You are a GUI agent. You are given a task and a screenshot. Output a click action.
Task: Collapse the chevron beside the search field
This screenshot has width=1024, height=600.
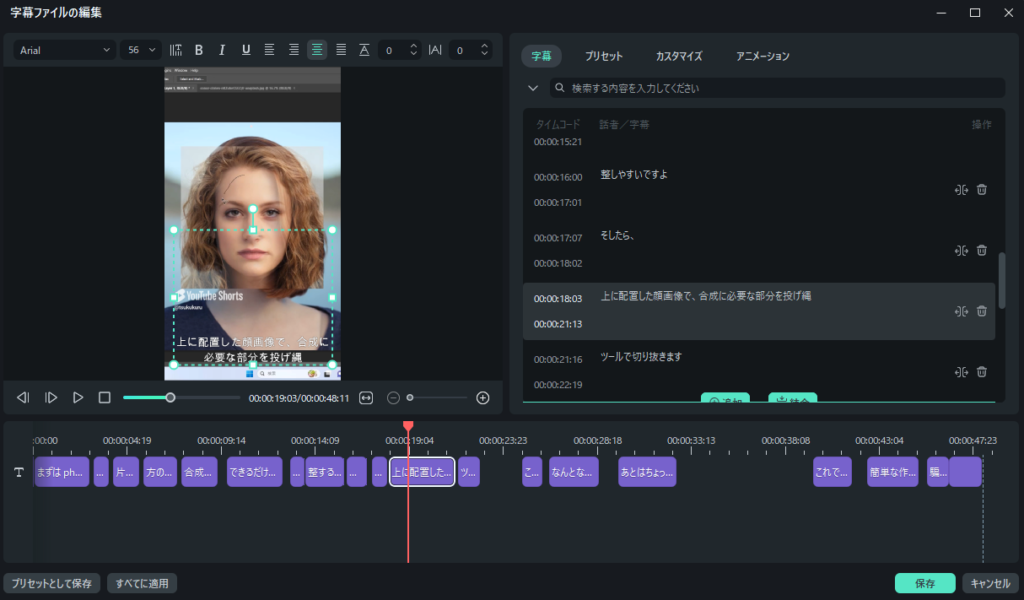pos(532,88)
